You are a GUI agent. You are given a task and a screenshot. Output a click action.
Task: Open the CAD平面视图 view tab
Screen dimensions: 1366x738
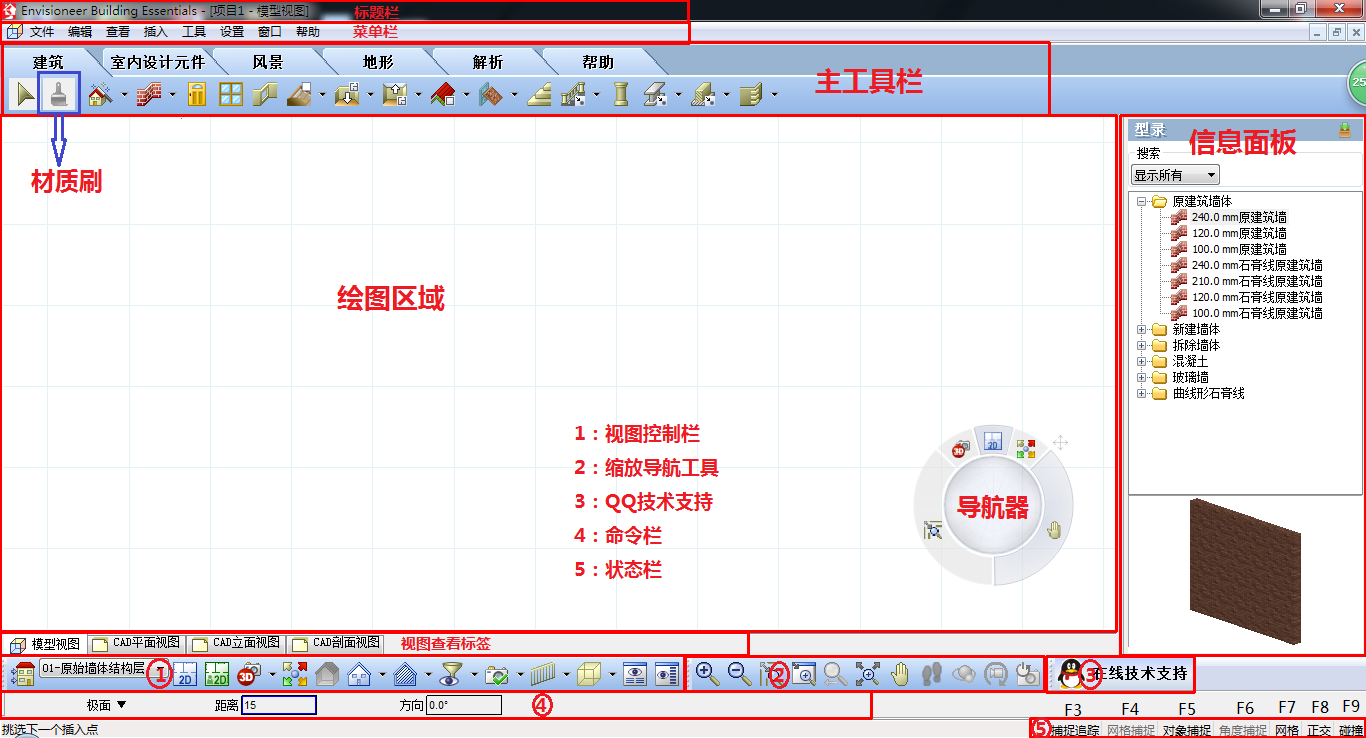pyautogui.click(x=136, y=643)
